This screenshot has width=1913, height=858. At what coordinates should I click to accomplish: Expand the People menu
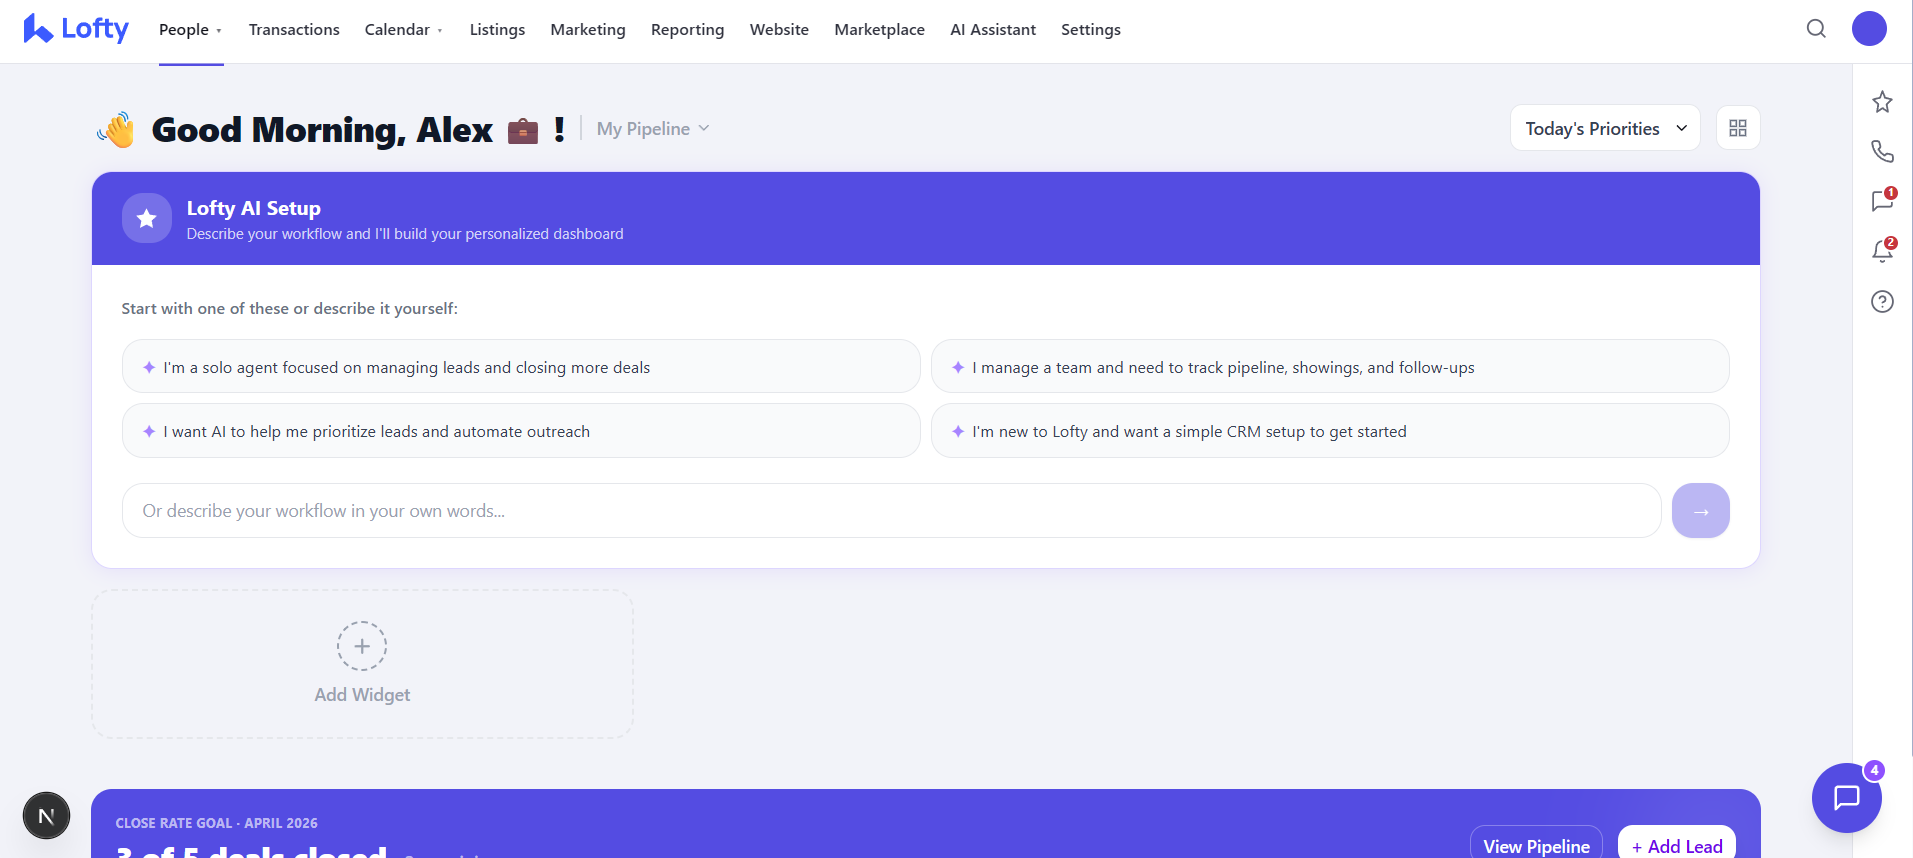(190, 30)
